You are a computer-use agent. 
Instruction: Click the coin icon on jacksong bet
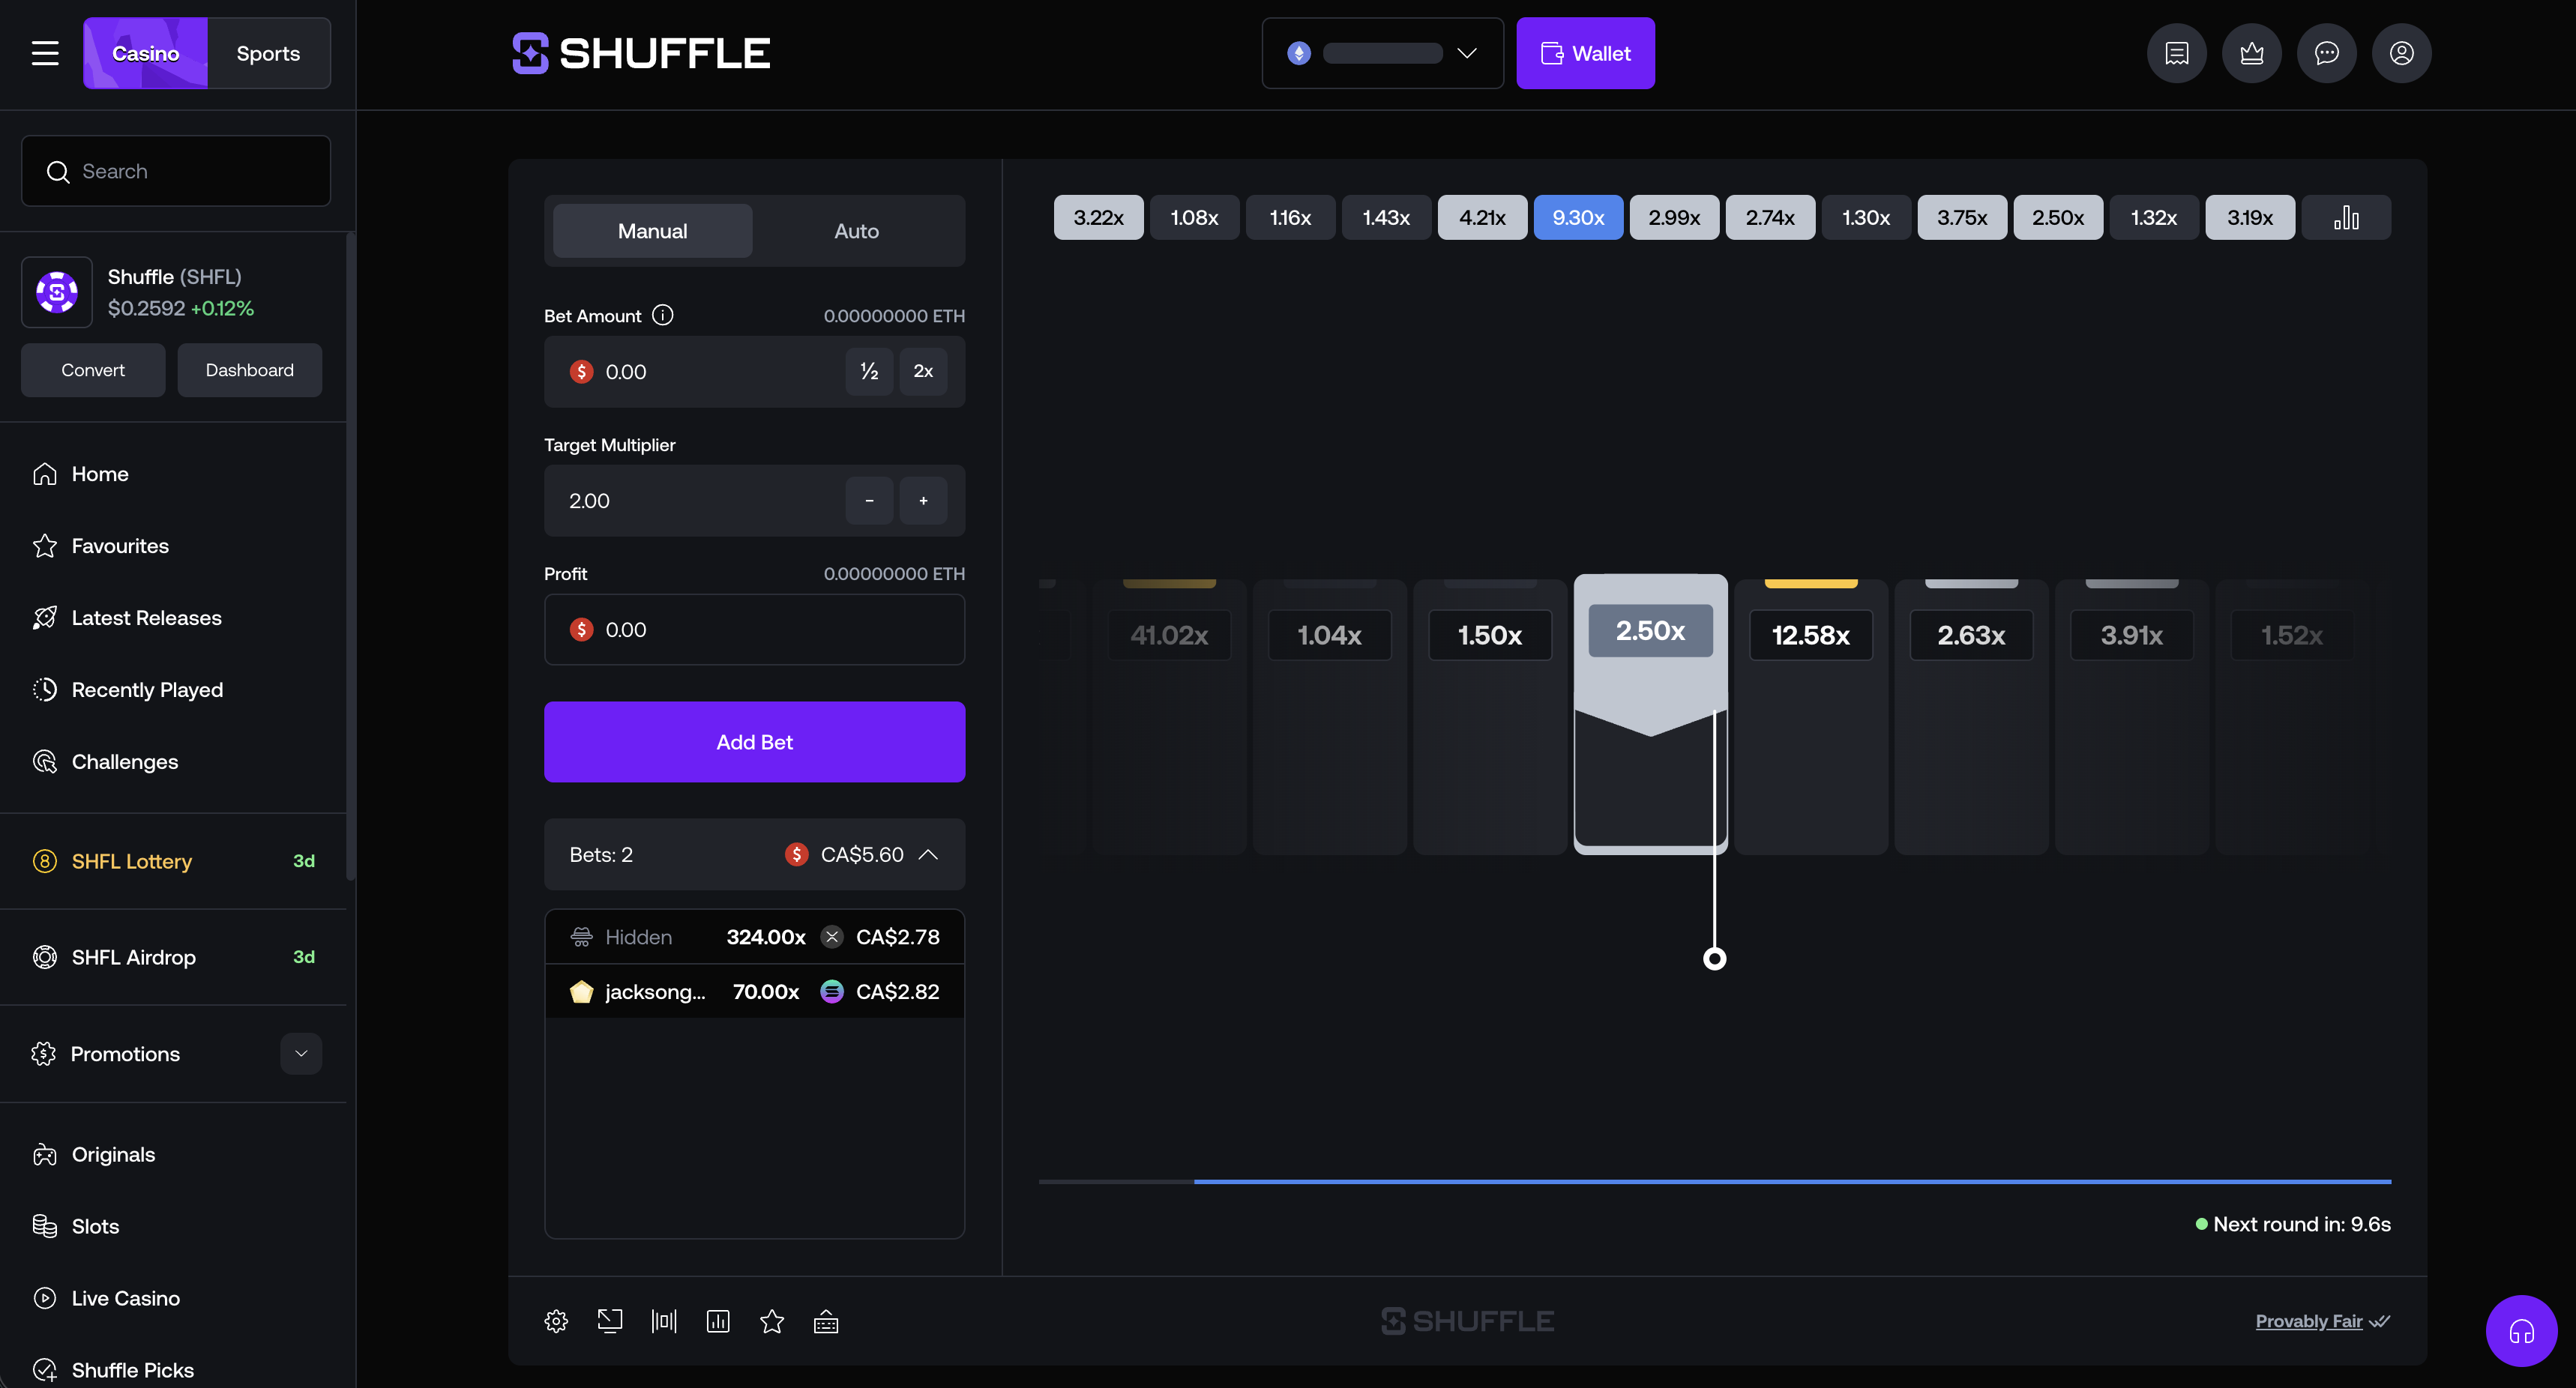[x=831, y=991]
